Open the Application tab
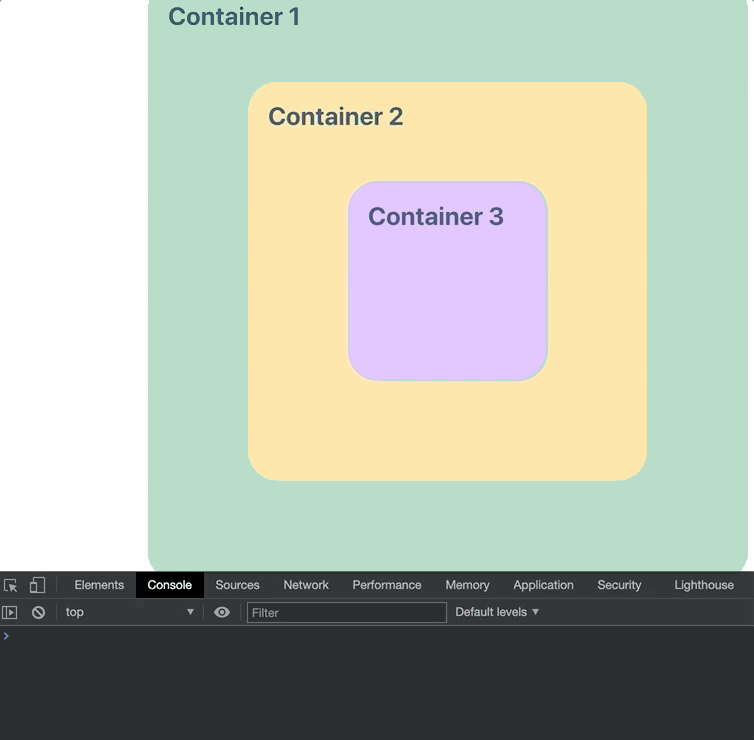754x740 pixels. [543, 585]
